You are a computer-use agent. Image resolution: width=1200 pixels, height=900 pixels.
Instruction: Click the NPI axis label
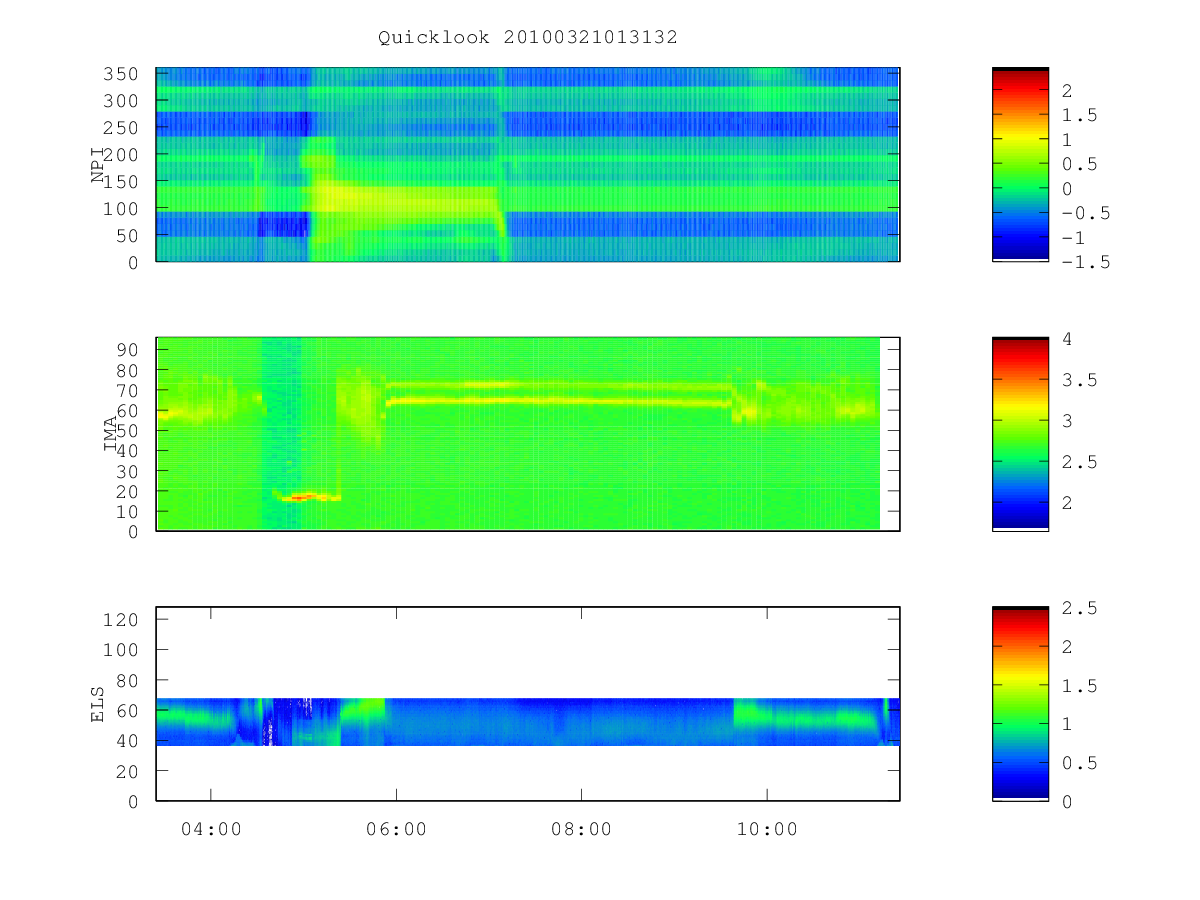(x=98, y=166)
